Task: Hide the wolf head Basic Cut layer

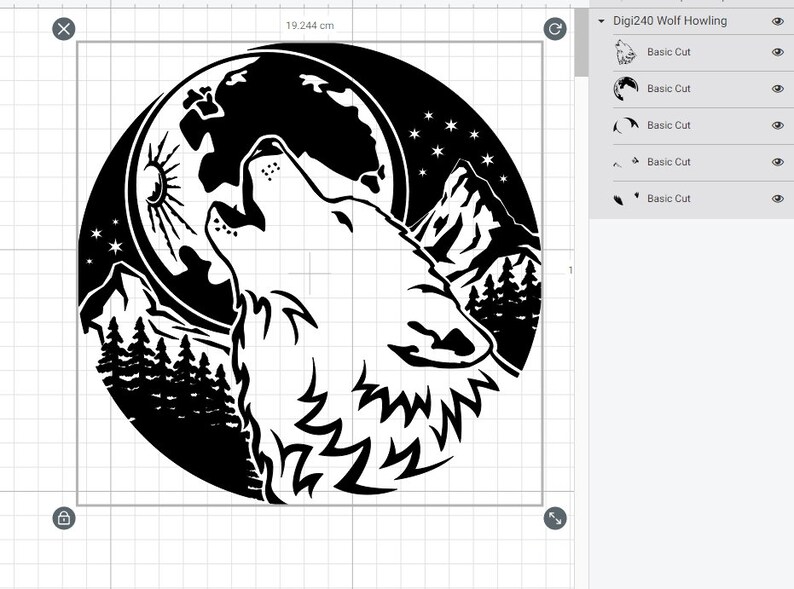Action: (778, 52)
